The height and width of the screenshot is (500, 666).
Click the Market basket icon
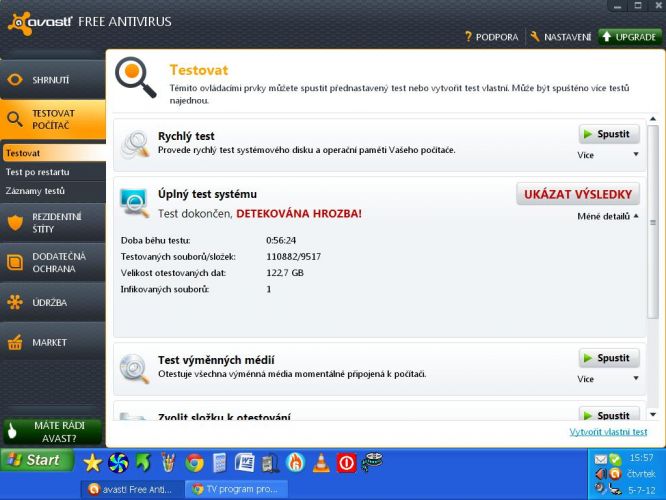(x=15, y=342)
